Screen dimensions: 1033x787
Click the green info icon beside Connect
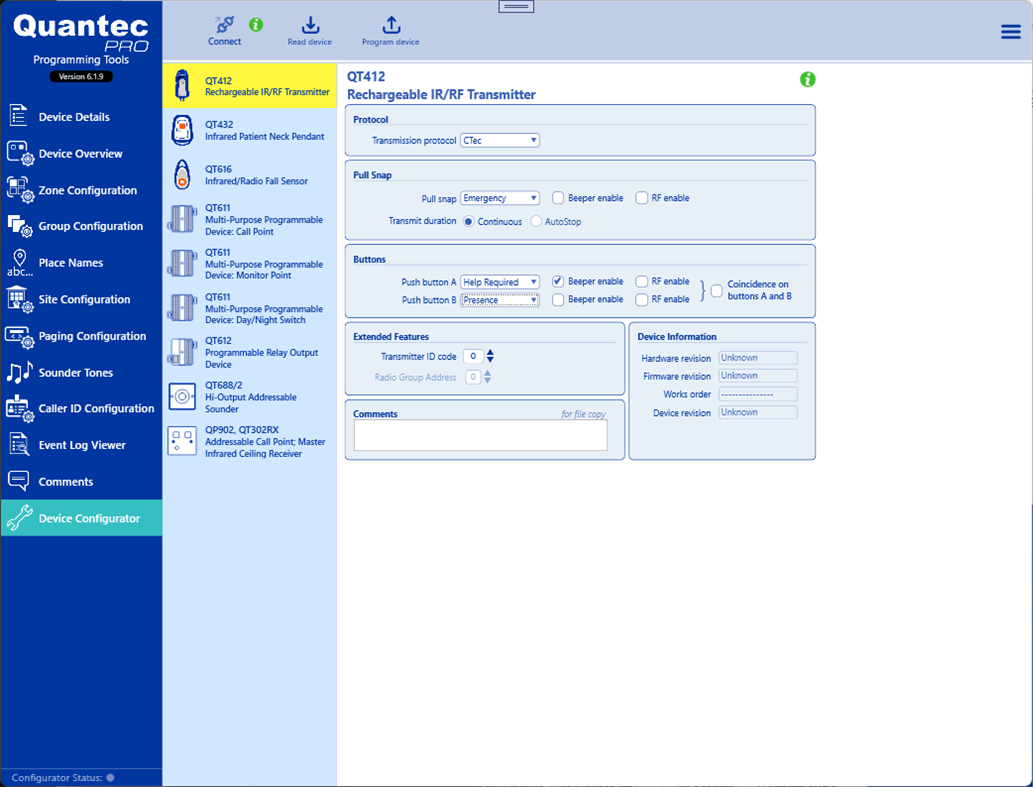(x=256, y=25)
